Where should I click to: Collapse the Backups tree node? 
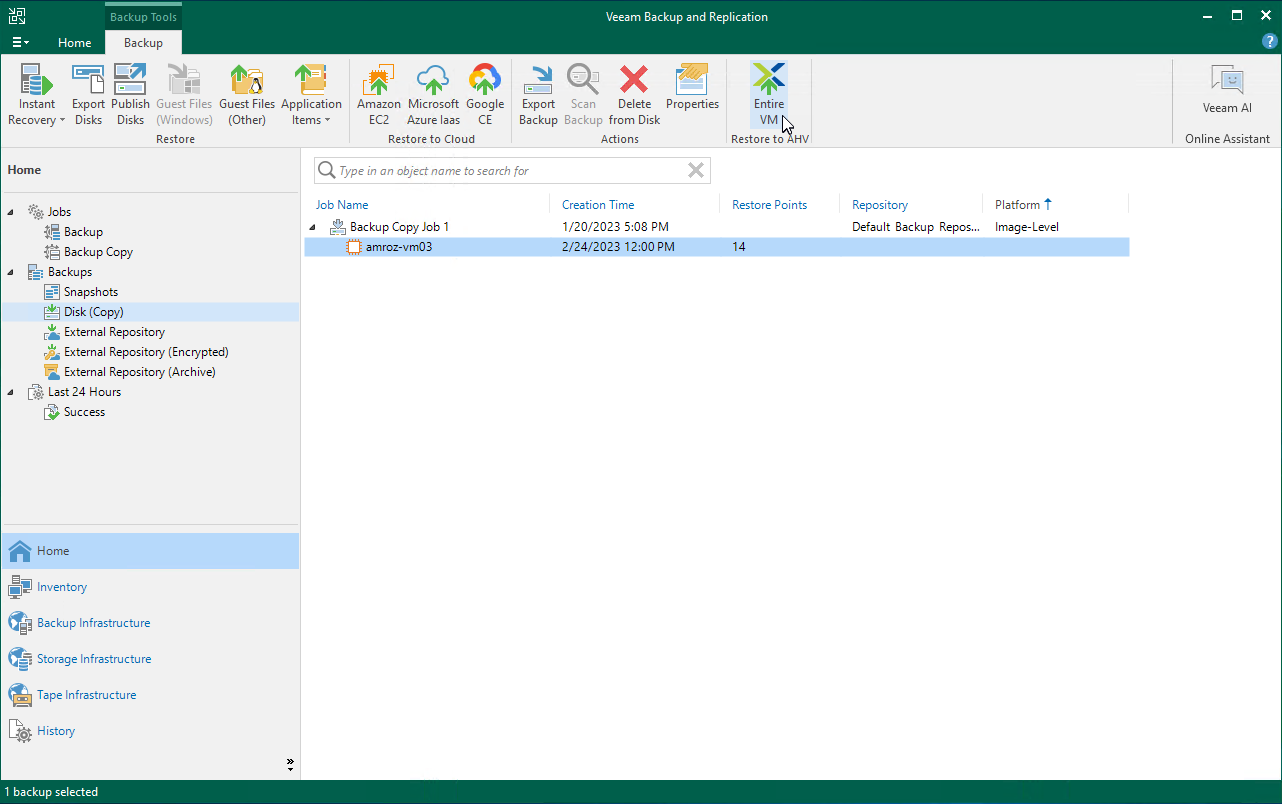click(12, 272)
